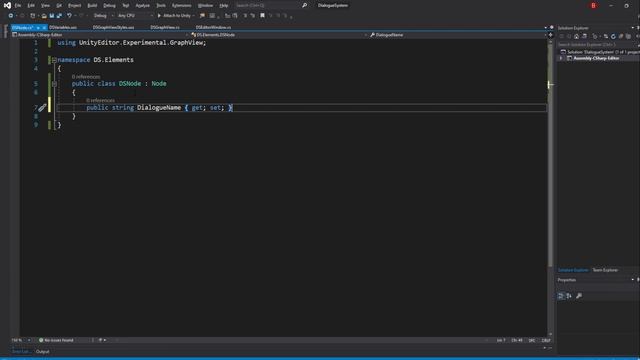
Task: Click the Home icon in Solution Explorer
Action: tap(576, 36)
